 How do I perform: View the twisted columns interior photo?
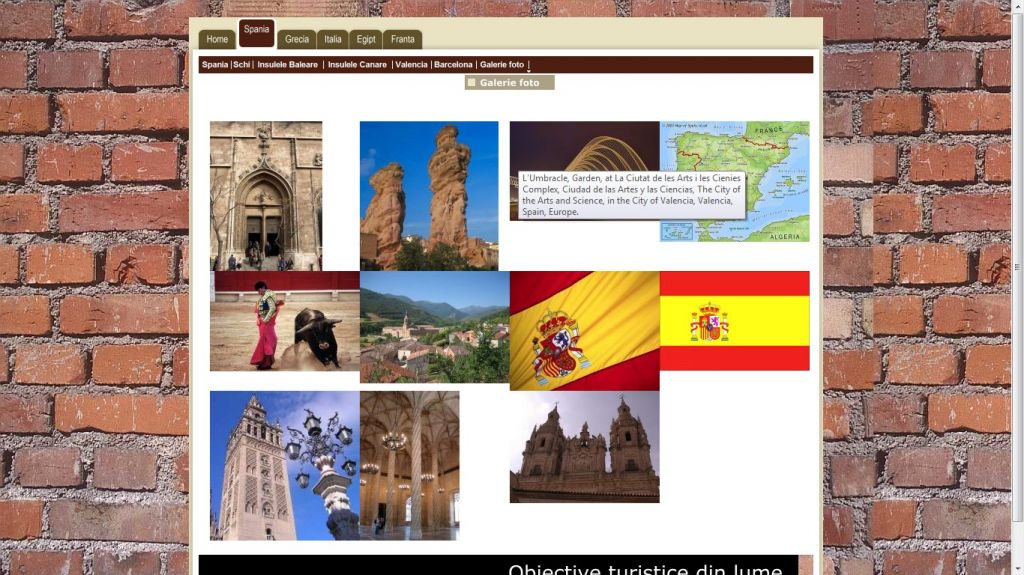[x=410, y=465]
